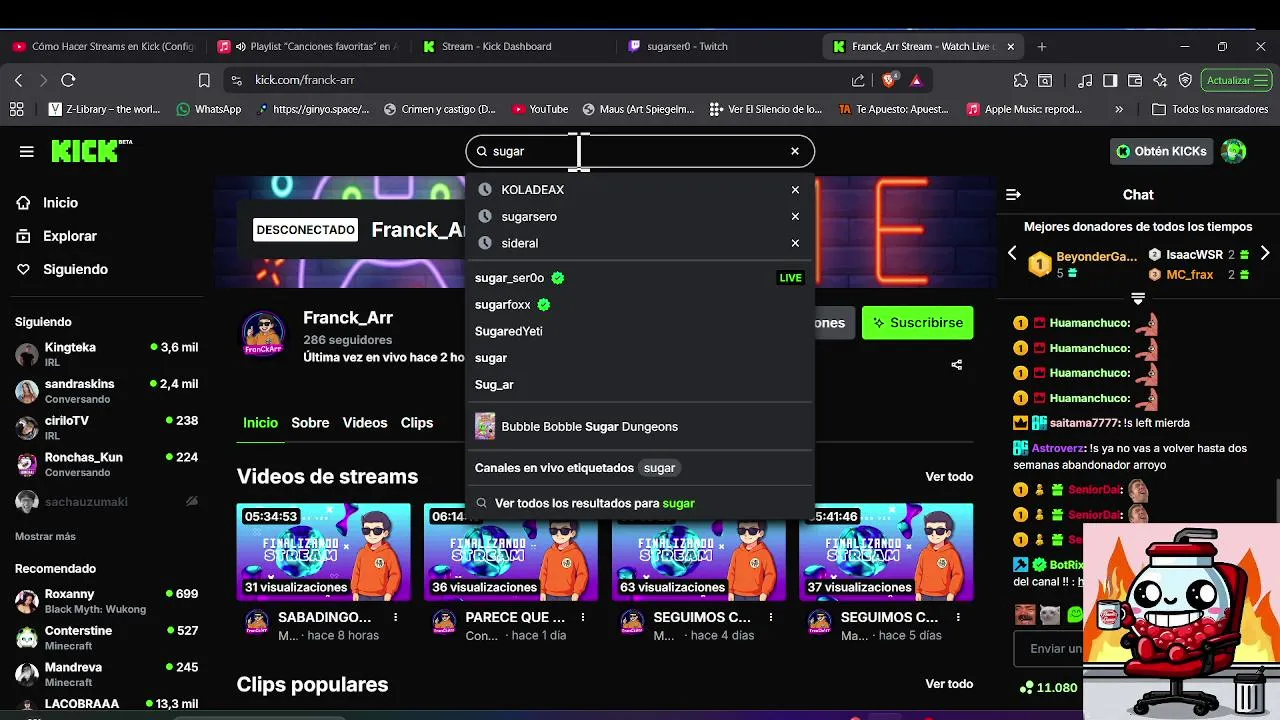
Task: Go back in browser
Action: coord(18,80)
